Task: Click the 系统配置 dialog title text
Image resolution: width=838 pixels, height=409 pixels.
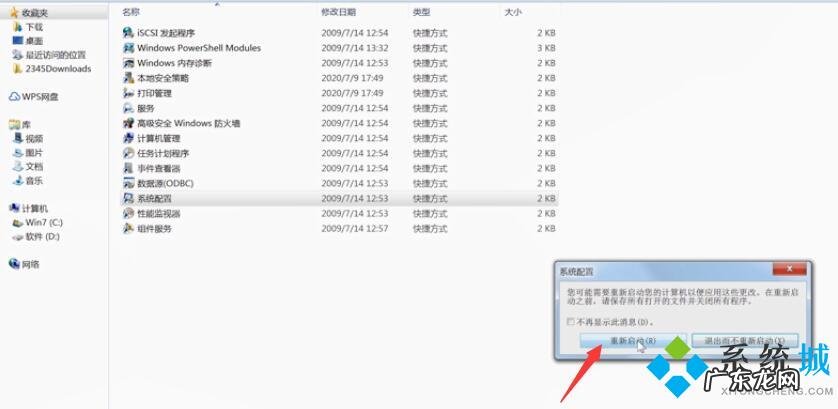Action: point(576,271)
